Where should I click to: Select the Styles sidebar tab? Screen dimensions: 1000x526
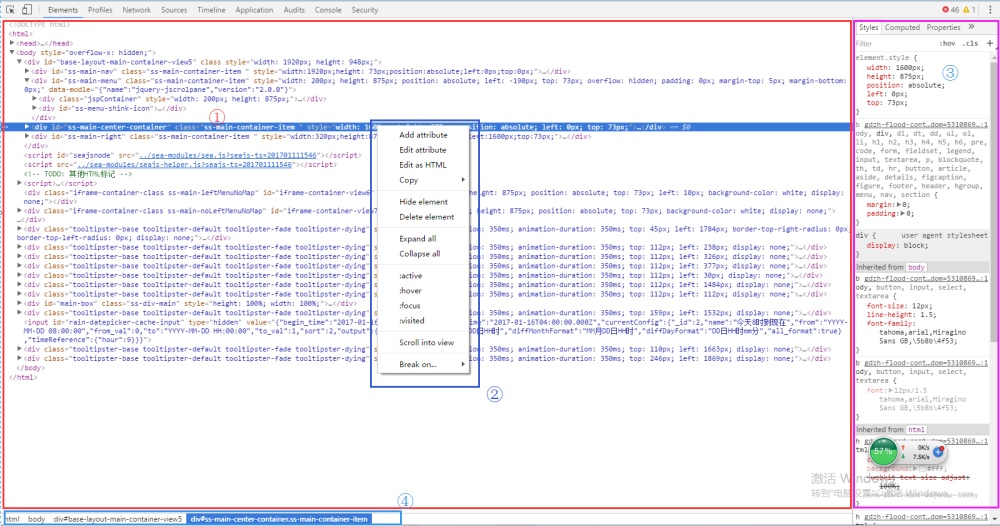pyautogui.click(x=868, y=27)
